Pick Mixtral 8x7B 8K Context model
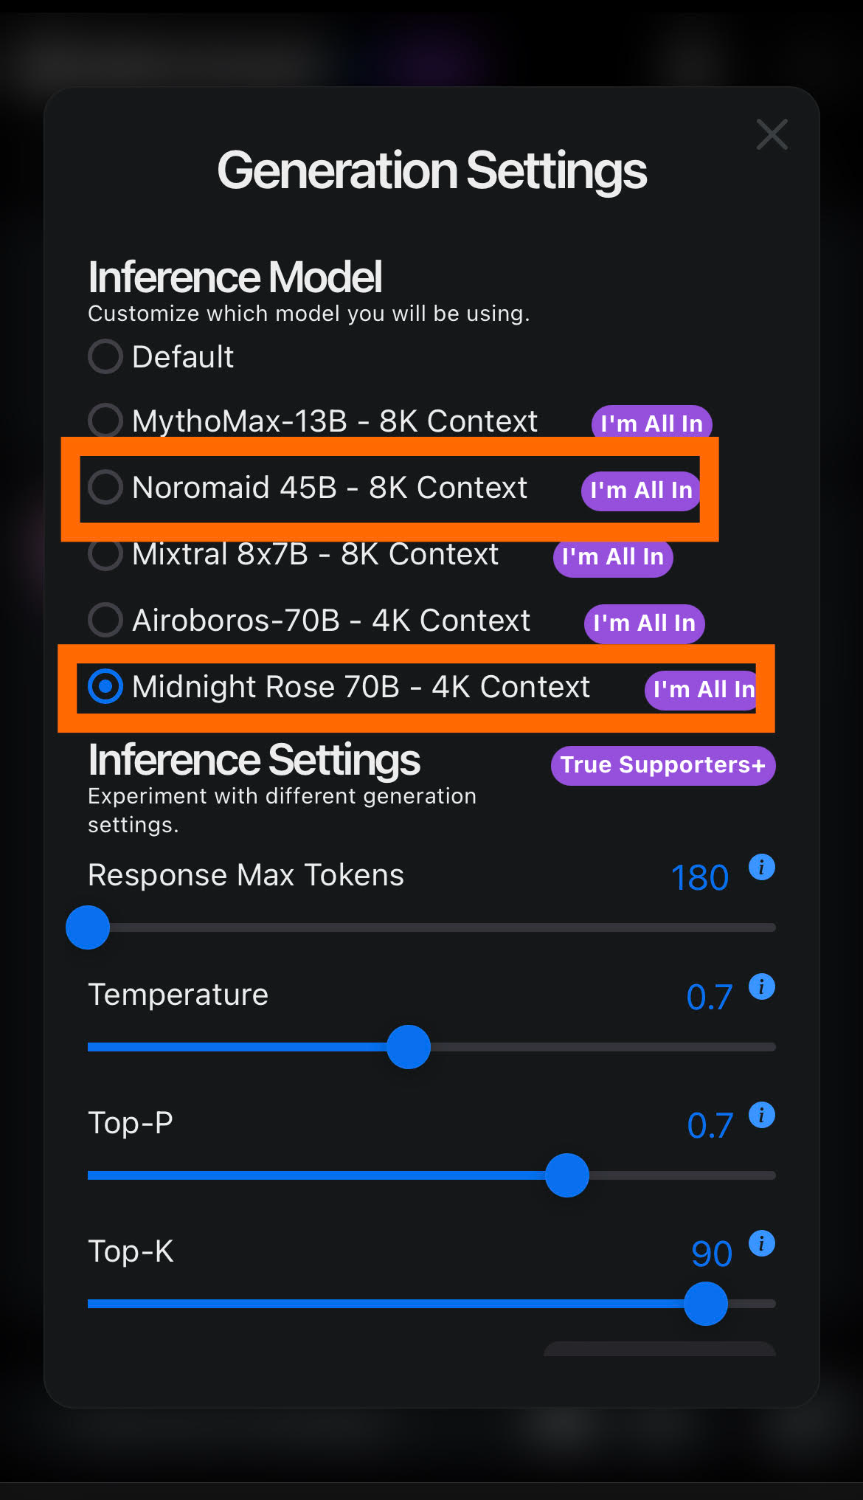The width and height of the screenshot is (863, 1500). pos(105,554)
